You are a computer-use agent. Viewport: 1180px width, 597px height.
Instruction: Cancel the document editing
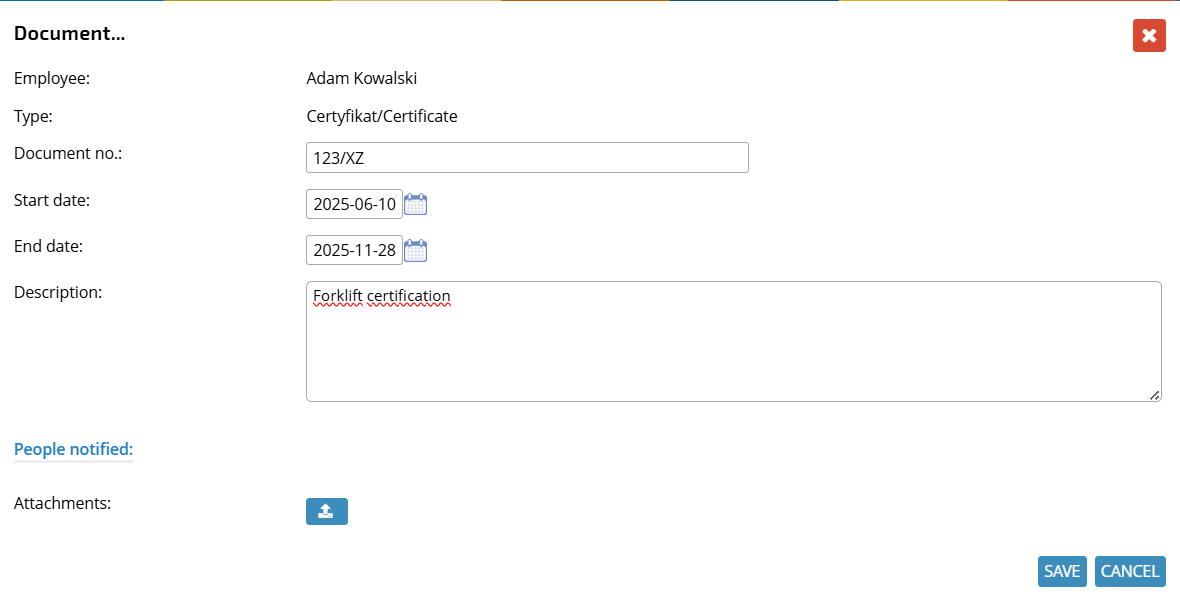point(1130,571)
